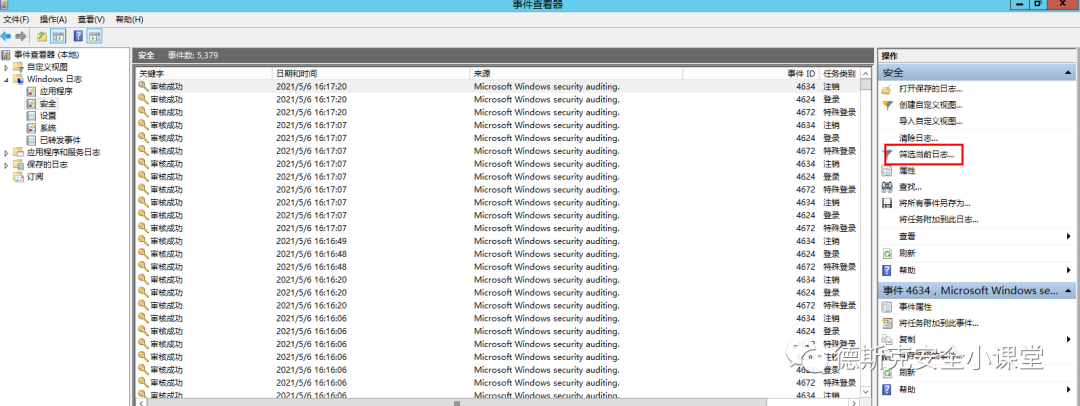Image resolution: width=1080 pixels, height=406 pixels.
Task: Click 将任务附加到此日志... action
Action: 939,220
